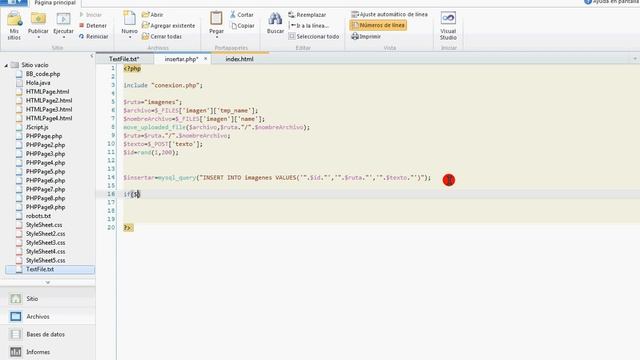
Task: Select the Página principal ribbon tab
Action: click(x=55, y=3)
